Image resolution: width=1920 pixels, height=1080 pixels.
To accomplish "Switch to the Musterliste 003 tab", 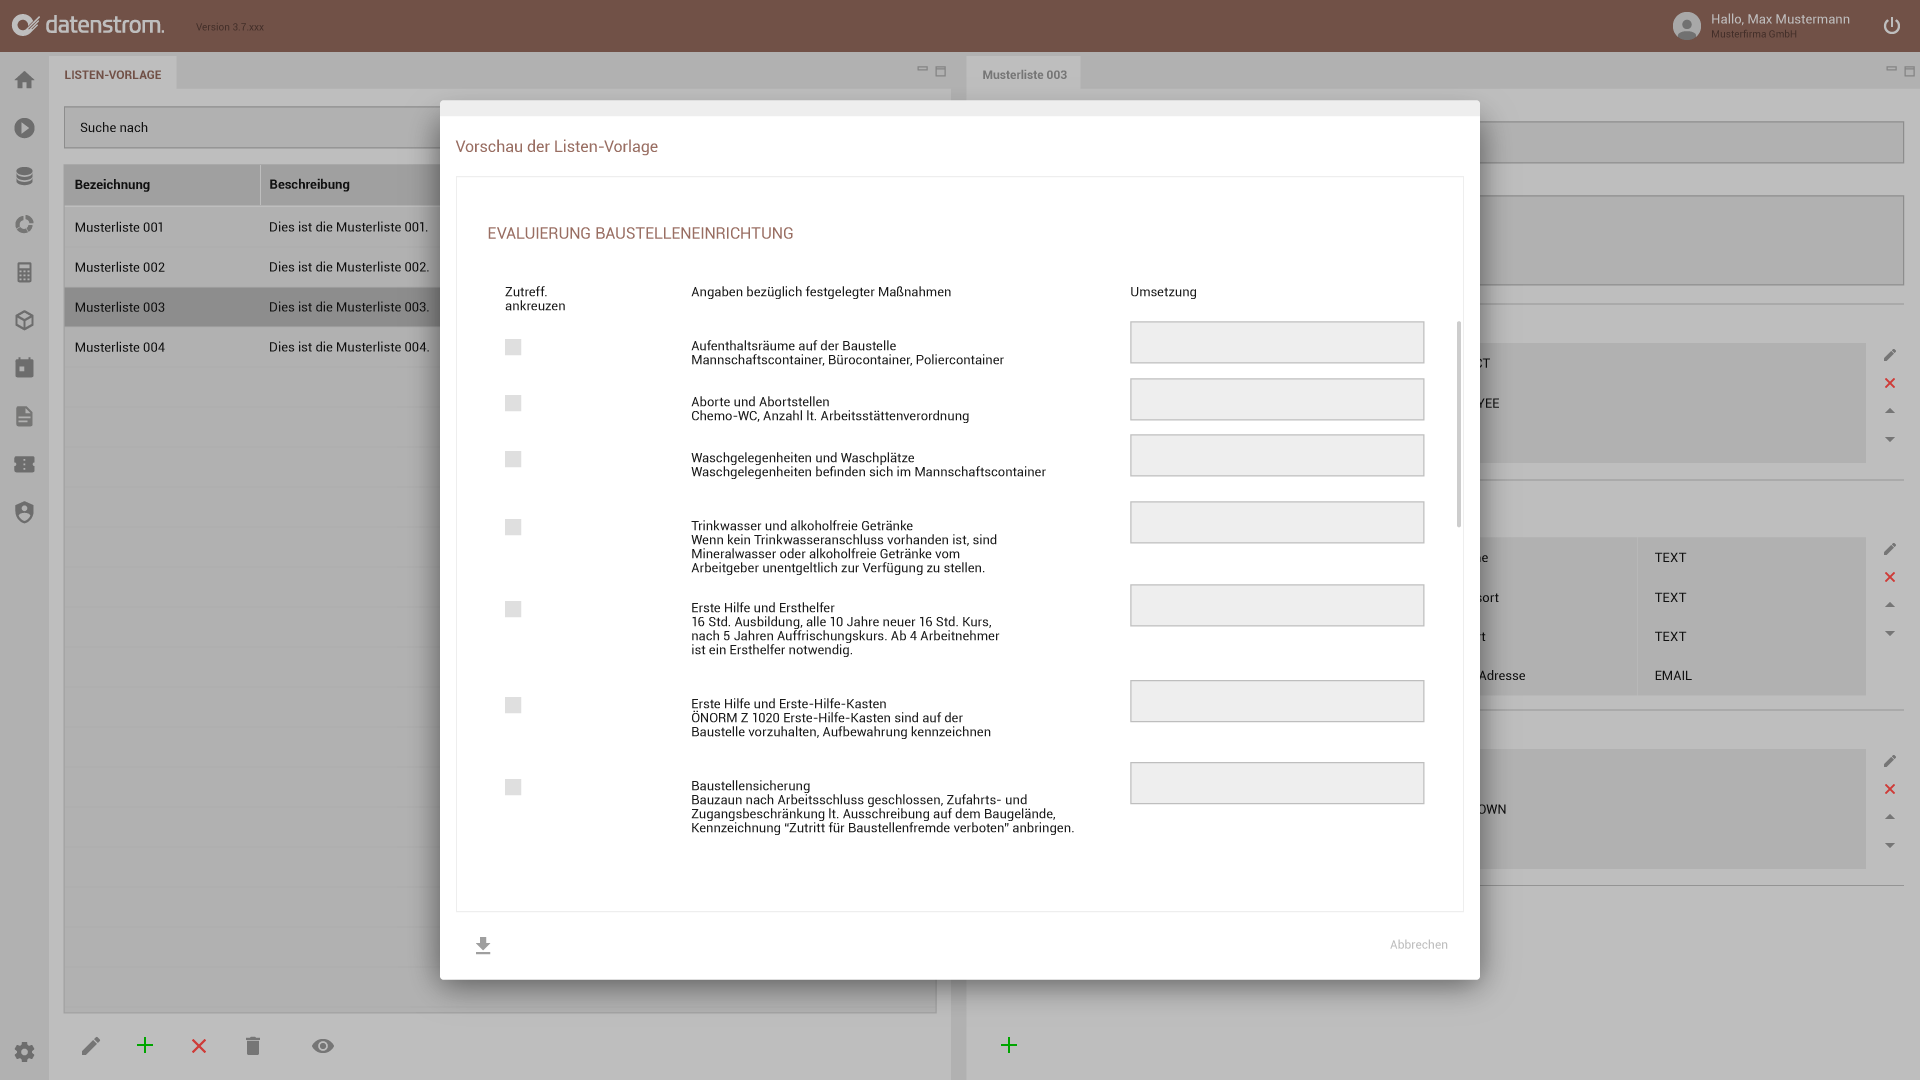I will pyautogui.click(x=1023, y=73).
